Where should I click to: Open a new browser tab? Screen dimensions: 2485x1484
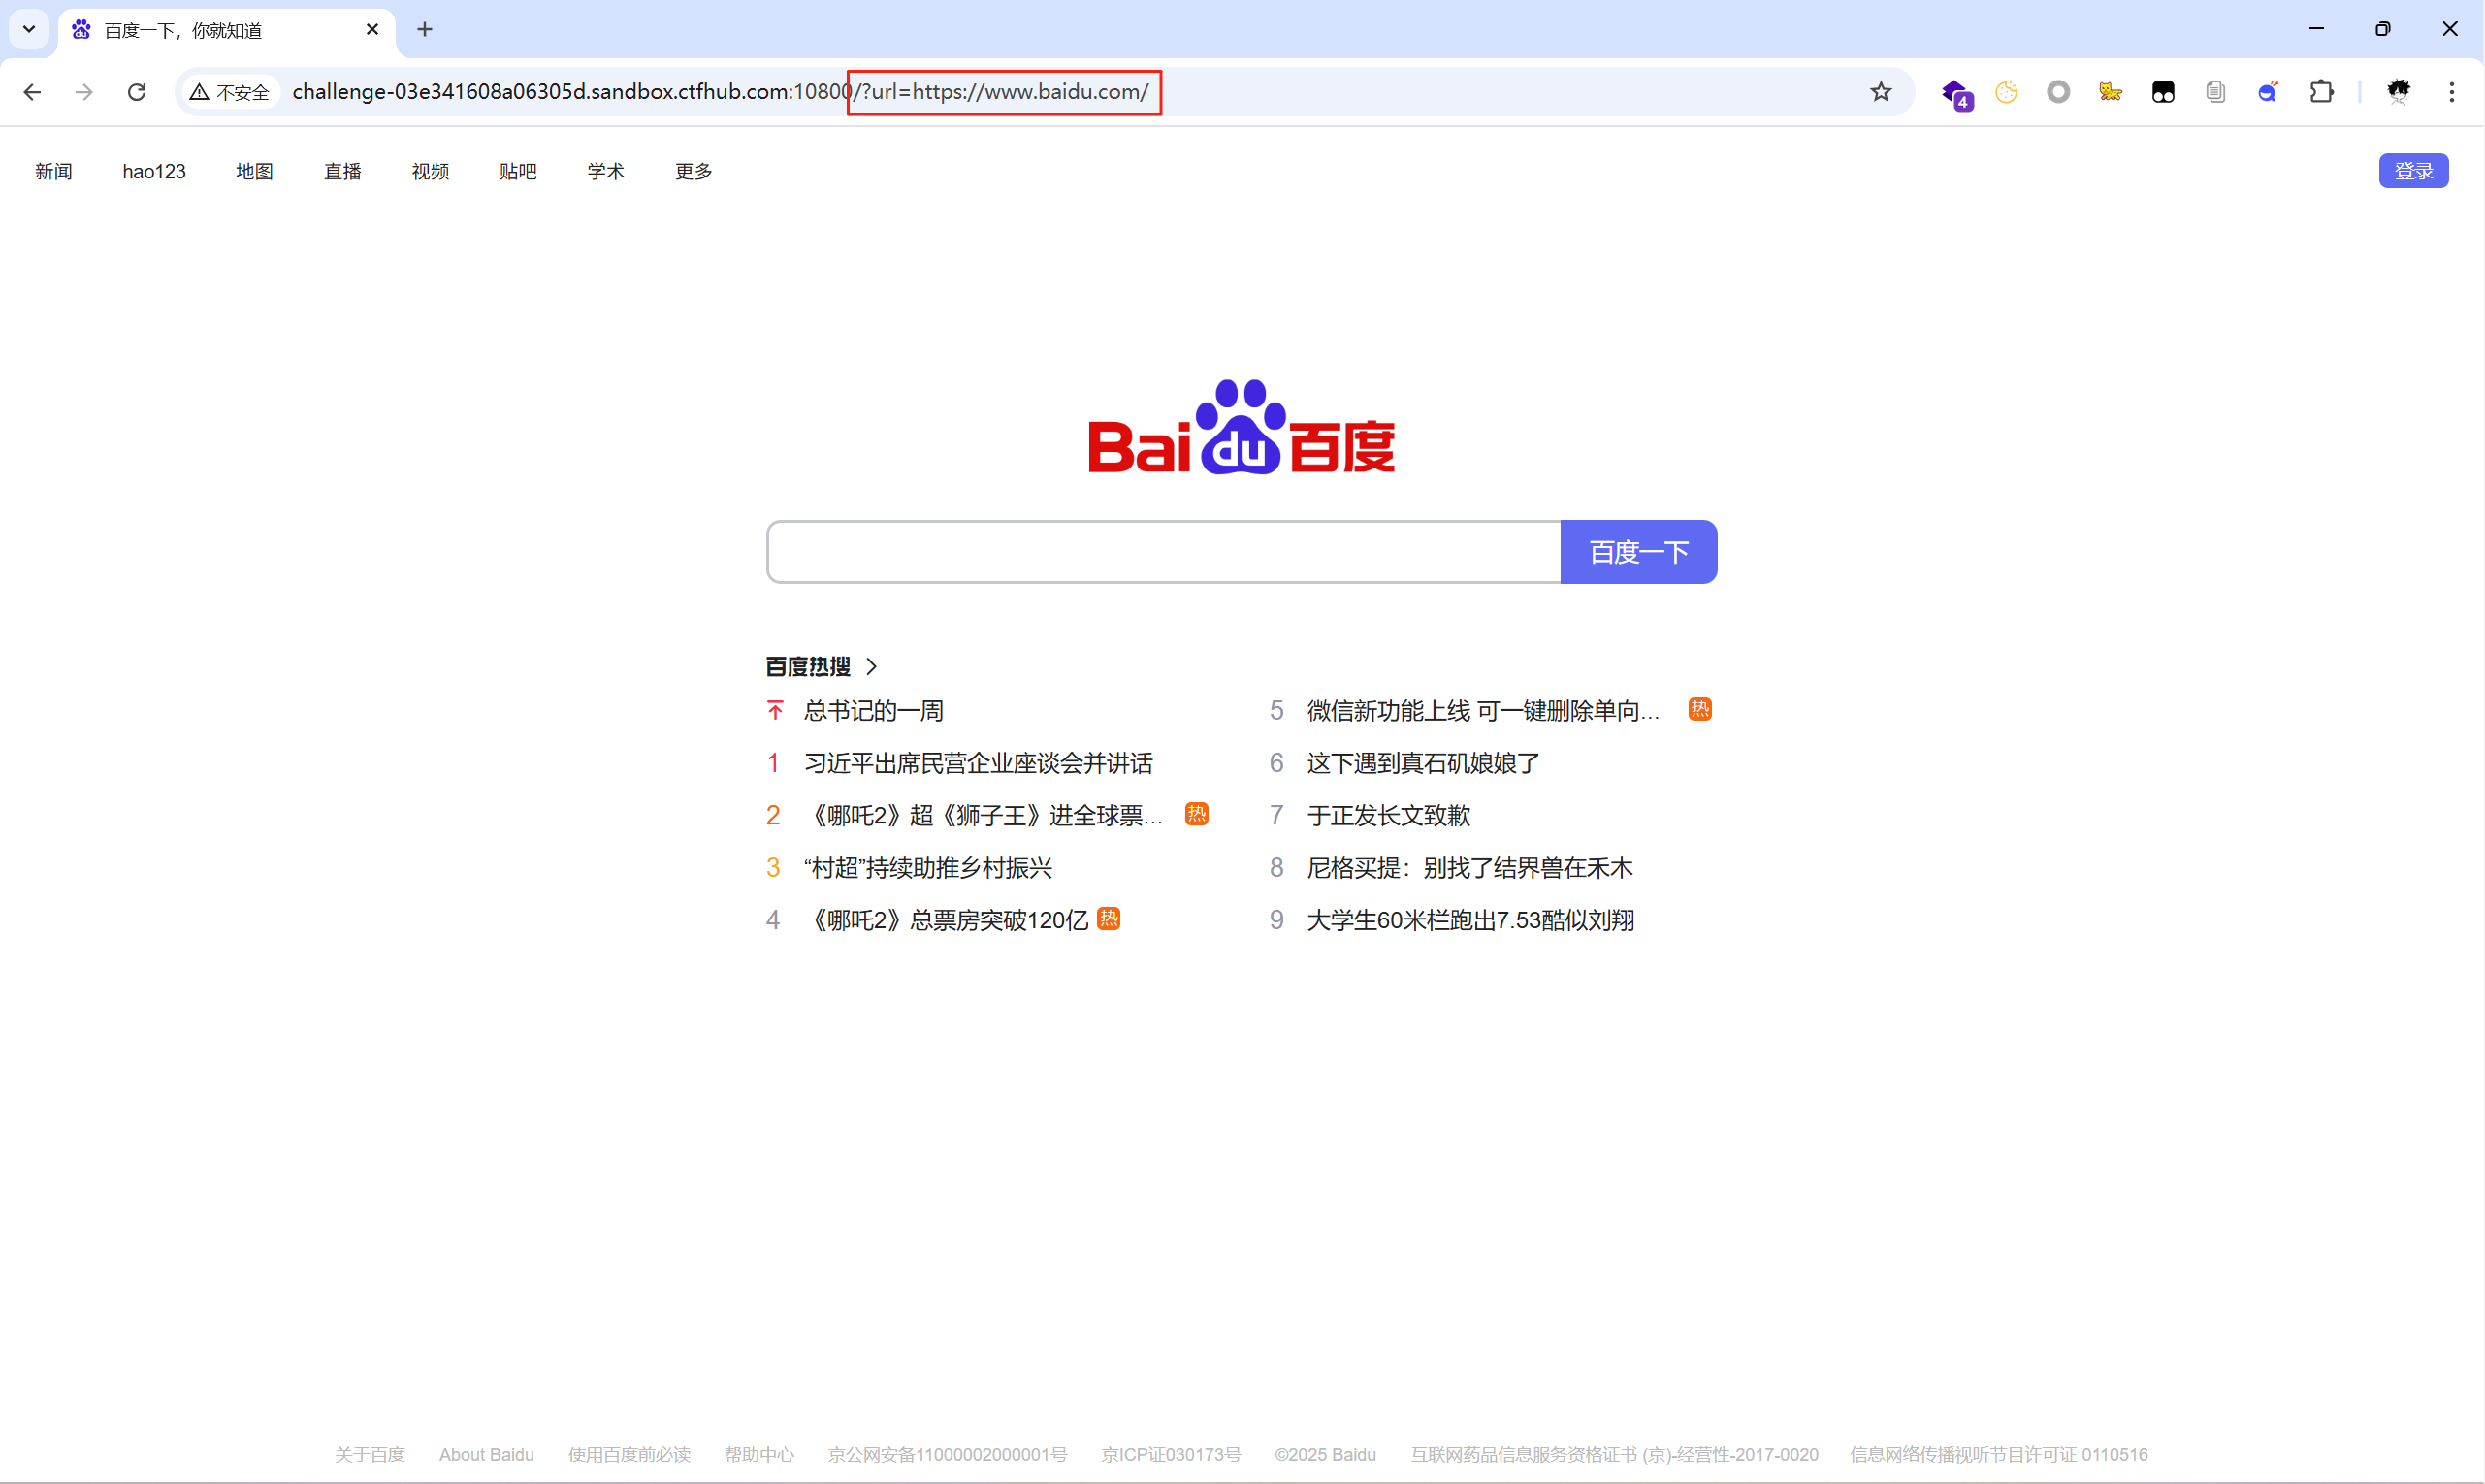425,30
